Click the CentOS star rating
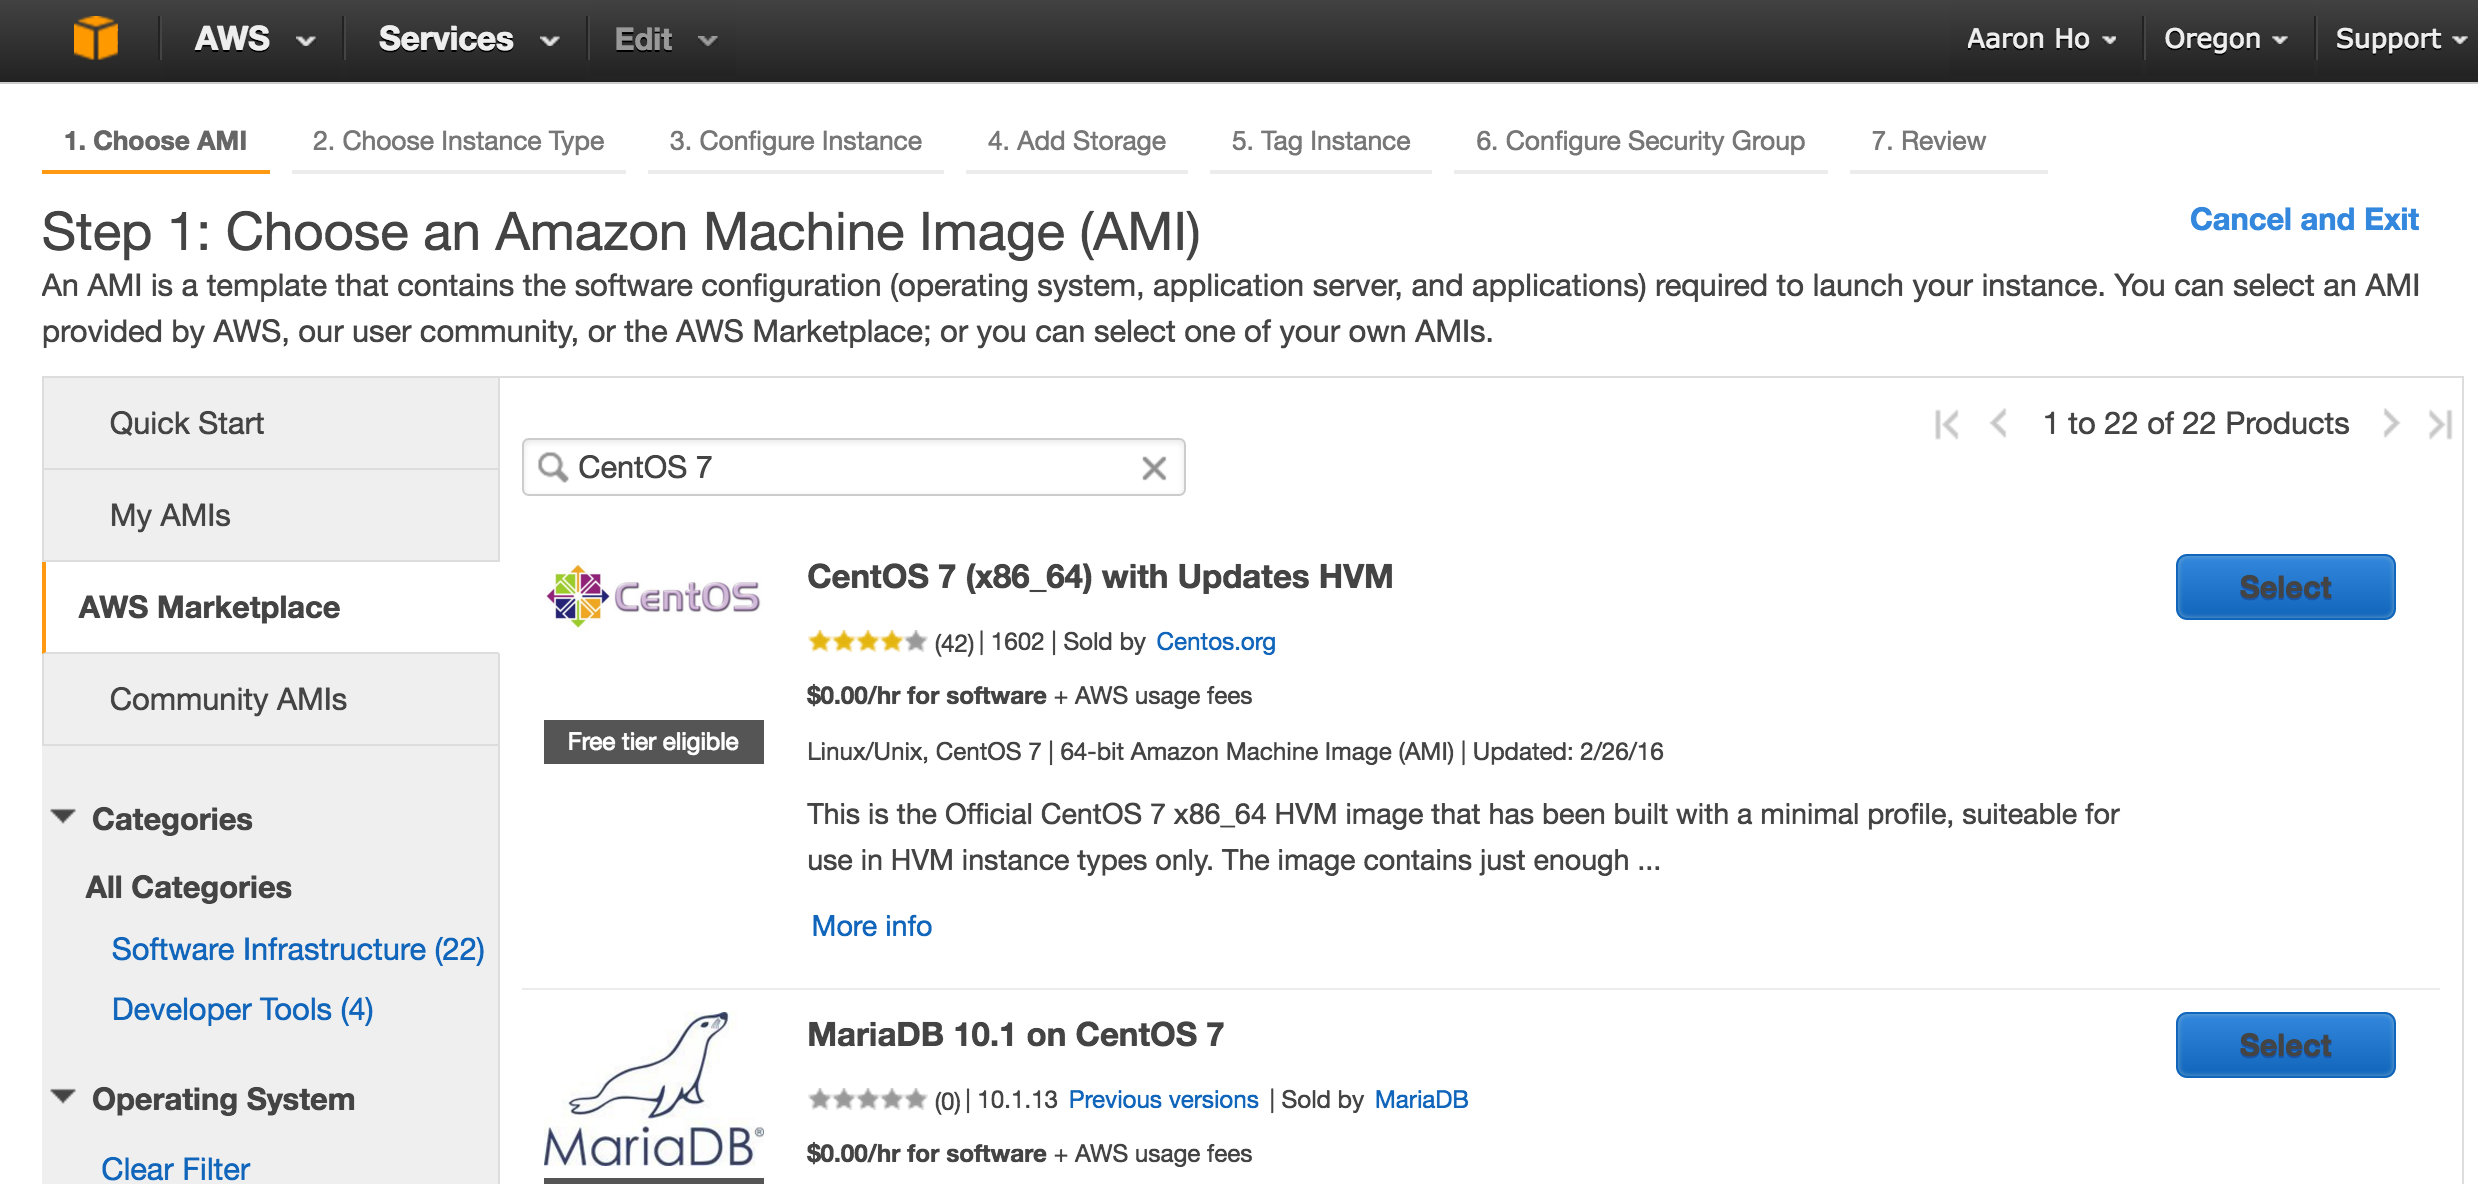The height and width of the screenshot is (1184, 2478). click(866, 641)
